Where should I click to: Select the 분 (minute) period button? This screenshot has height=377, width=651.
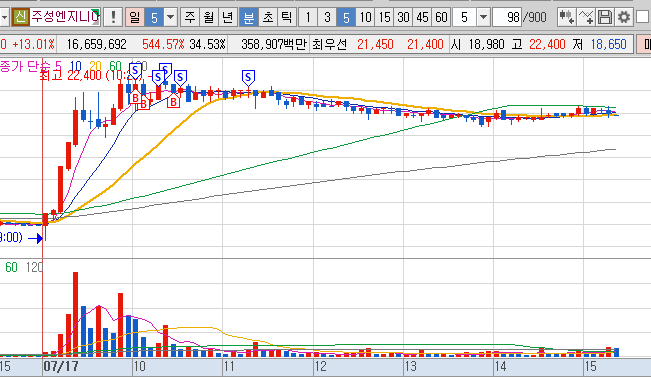click(x=248, y=17)
